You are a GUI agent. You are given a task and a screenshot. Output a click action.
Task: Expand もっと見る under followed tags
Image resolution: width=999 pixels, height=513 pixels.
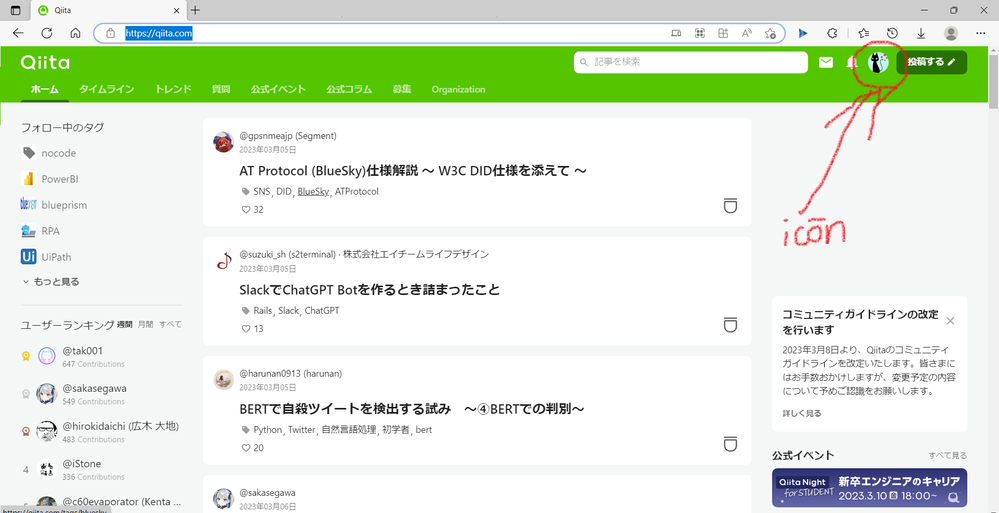(51, 282)
